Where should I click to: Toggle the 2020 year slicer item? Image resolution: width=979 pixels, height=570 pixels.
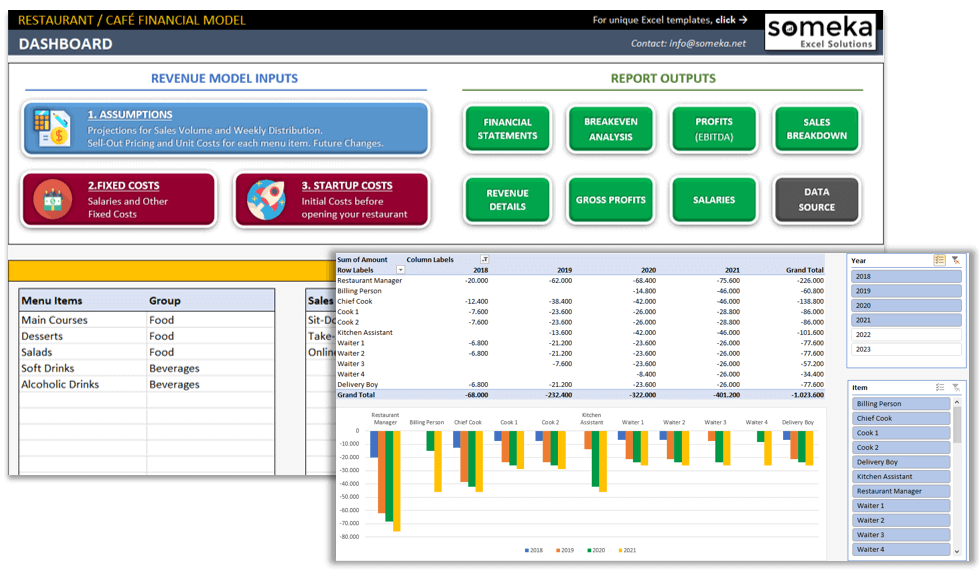click(x=906, y=305)
